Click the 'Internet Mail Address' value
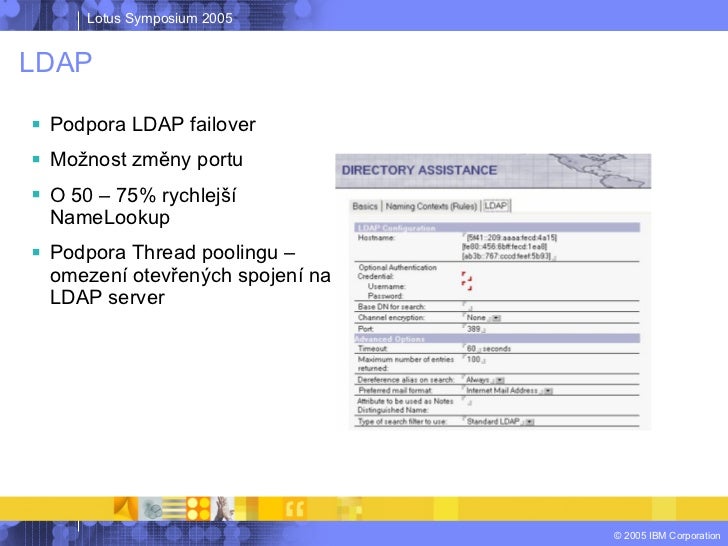Image resolution: width=728 pixels, height=546 pixels. (x=502, y=391)
